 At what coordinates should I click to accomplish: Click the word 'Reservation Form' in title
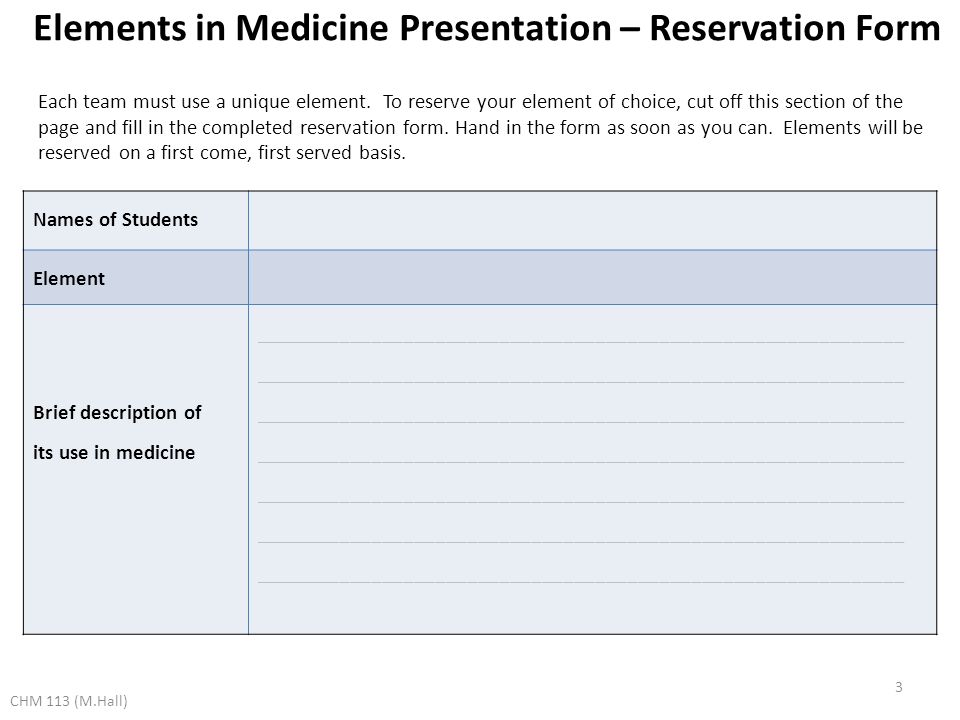pos(795,28)
